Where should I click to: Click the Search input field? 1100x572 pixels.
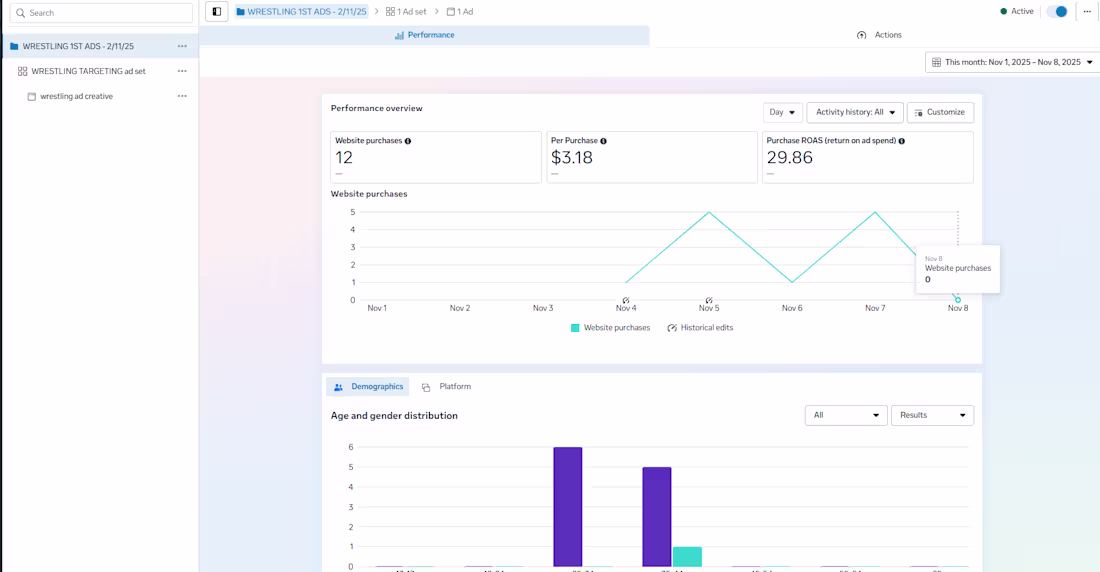(102, 13)
